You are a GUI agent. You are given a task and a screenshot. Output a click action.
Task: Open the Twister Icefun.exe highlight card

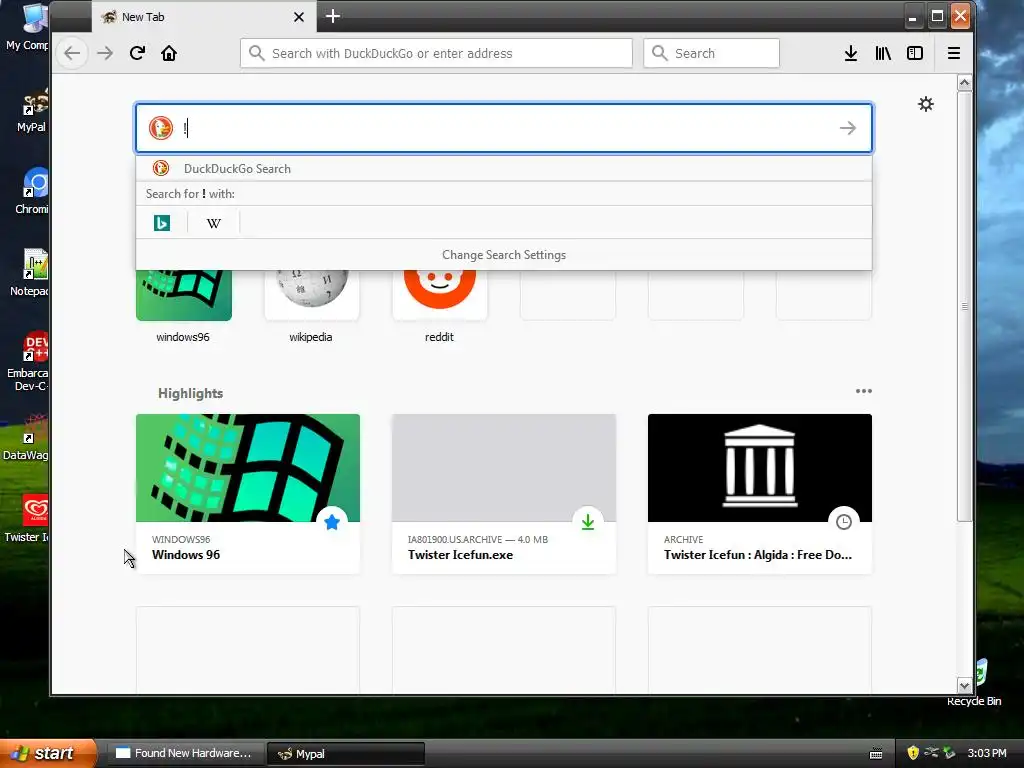[504, 494]
